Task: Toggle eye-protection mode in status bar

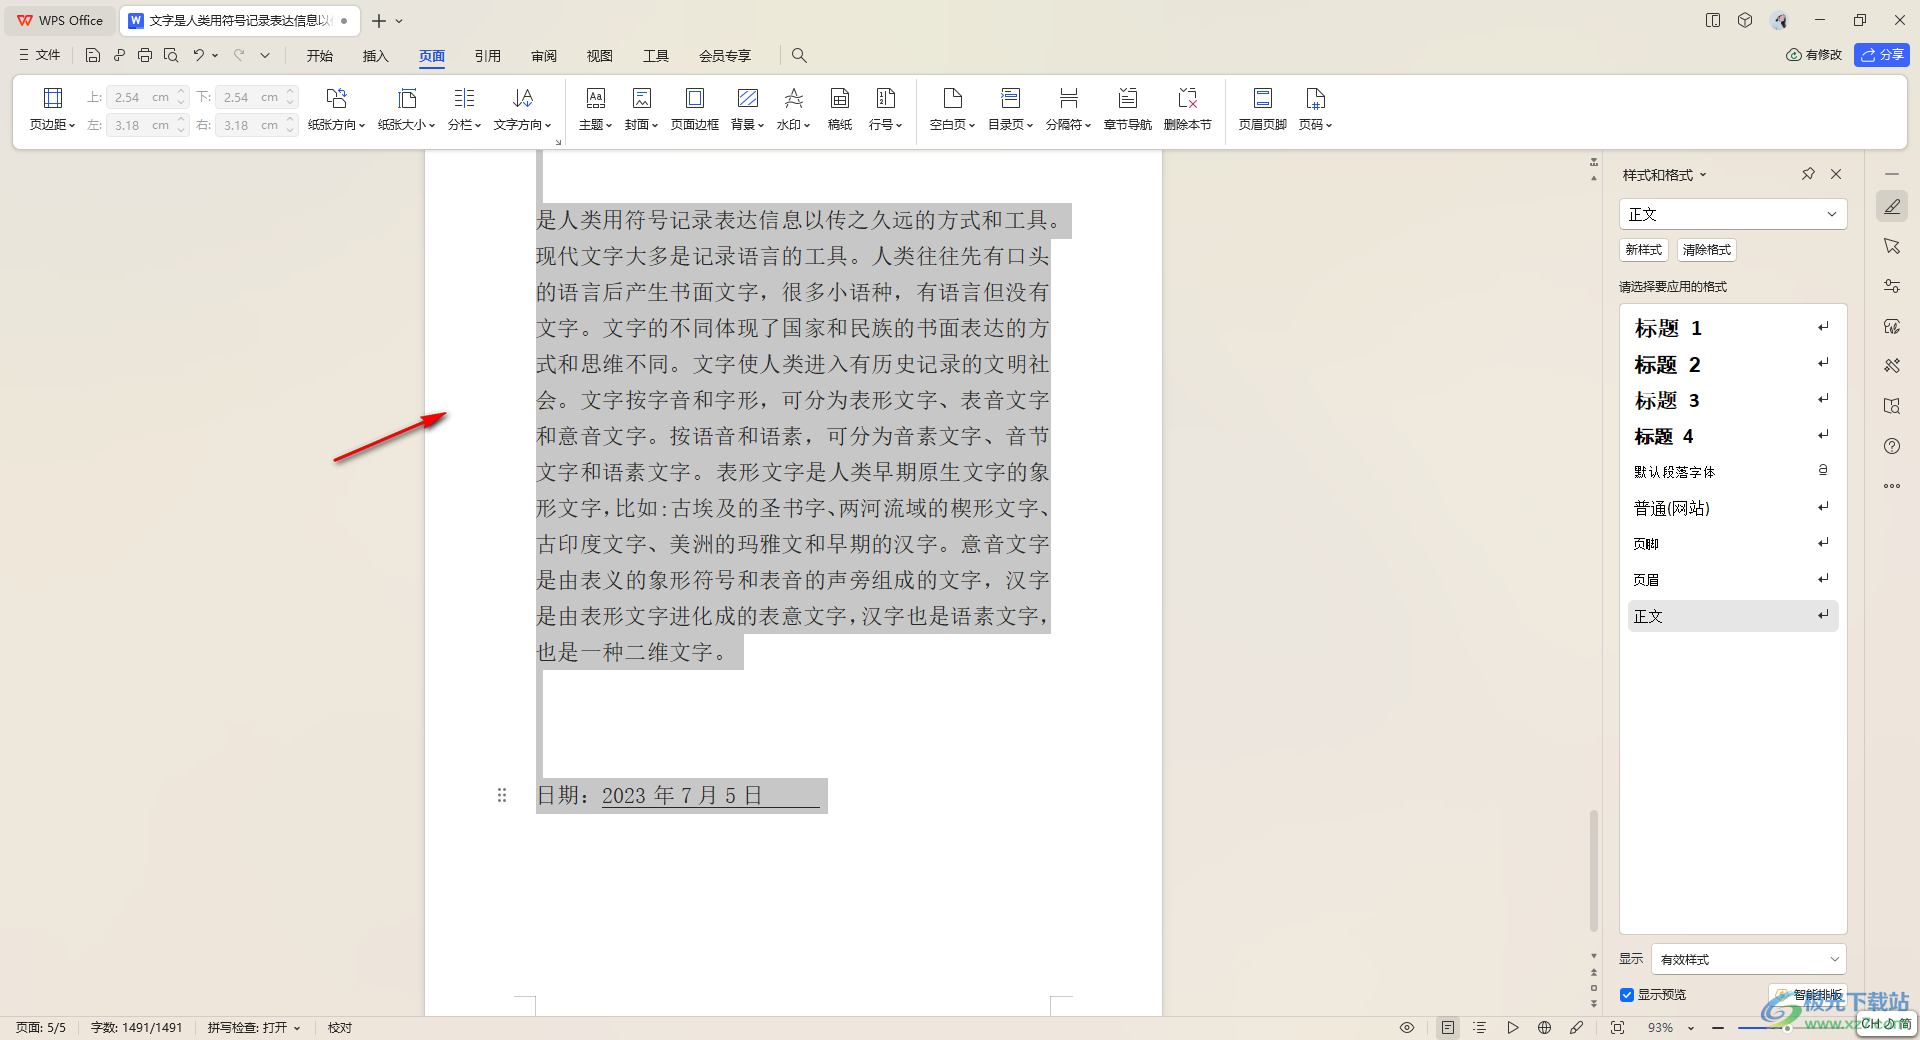Action: [x=1407, y=1027]
